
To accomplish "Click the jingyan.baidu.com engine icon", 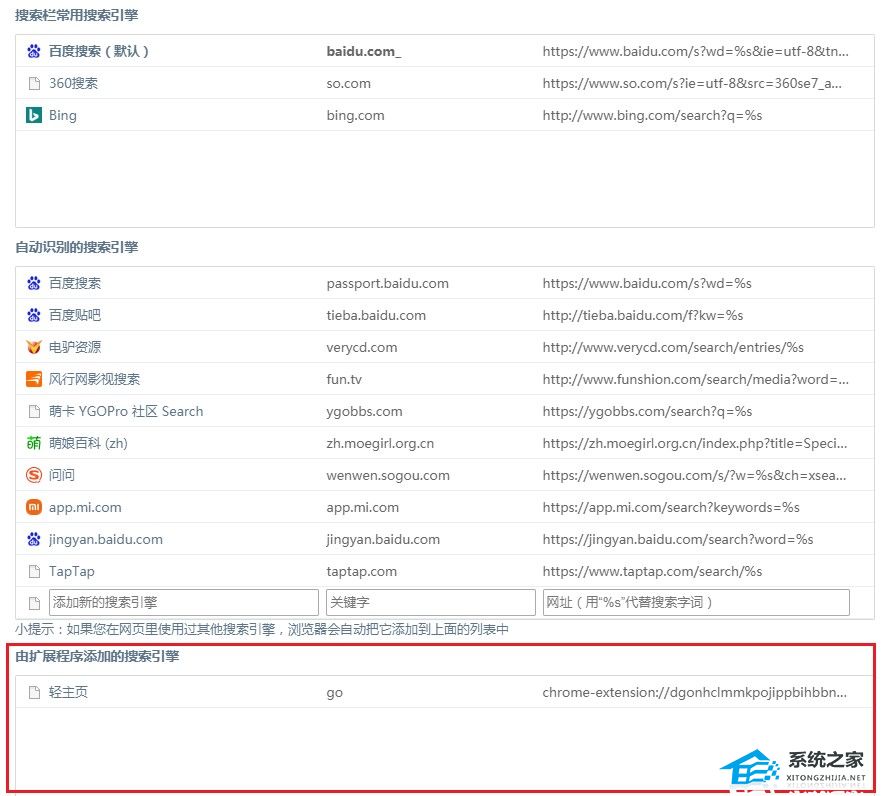I will coord(33,539).
